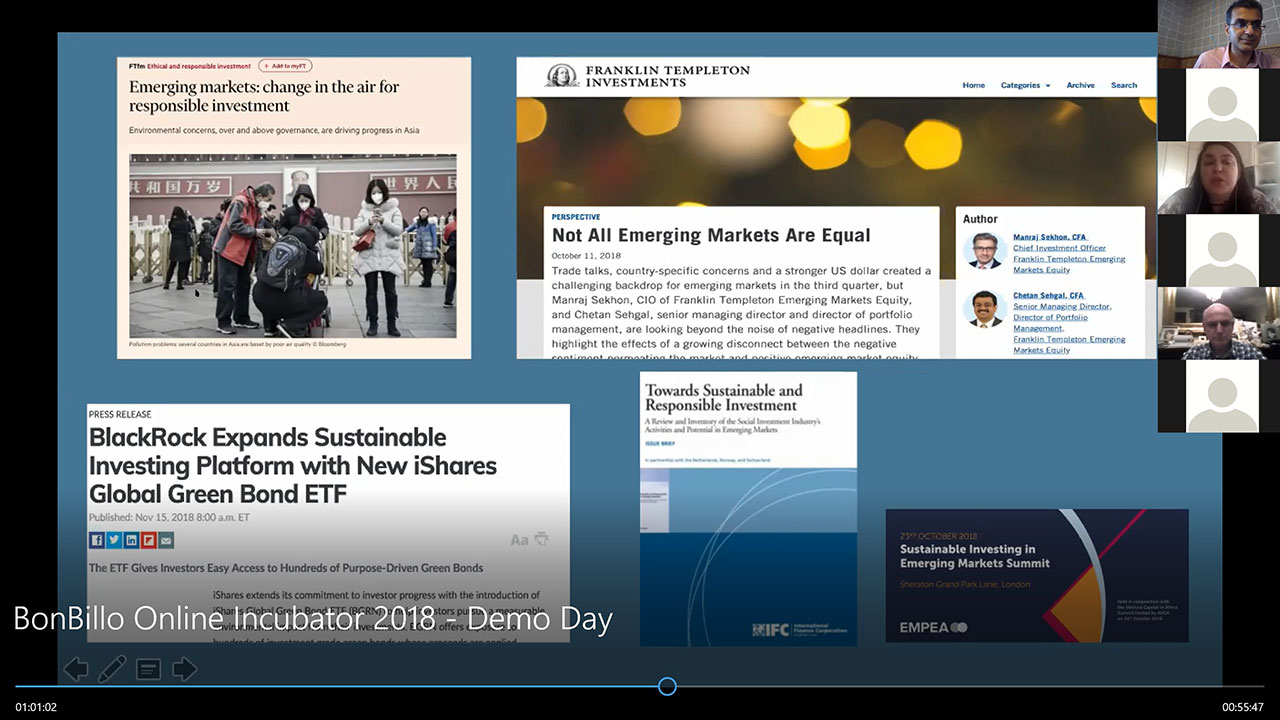Select the older man's video tile
This screenshot has width=1280, height=720.
click(x=1218, y=323)
